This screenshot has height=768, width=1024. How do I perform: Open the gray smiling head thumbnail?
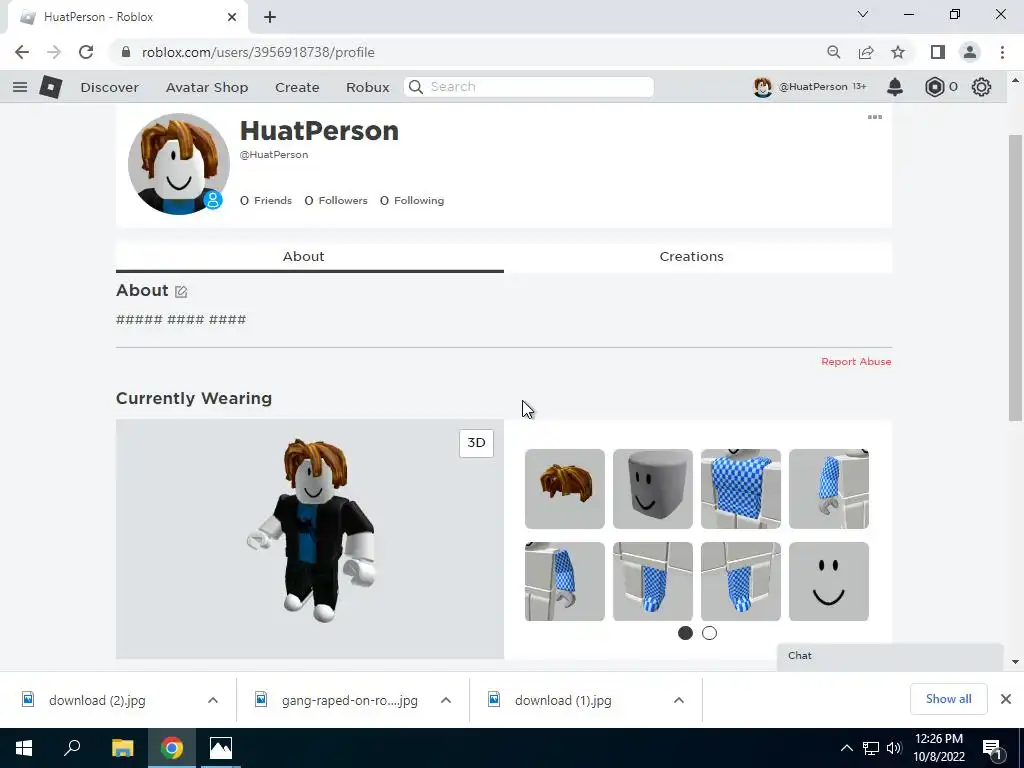[652, 488]
